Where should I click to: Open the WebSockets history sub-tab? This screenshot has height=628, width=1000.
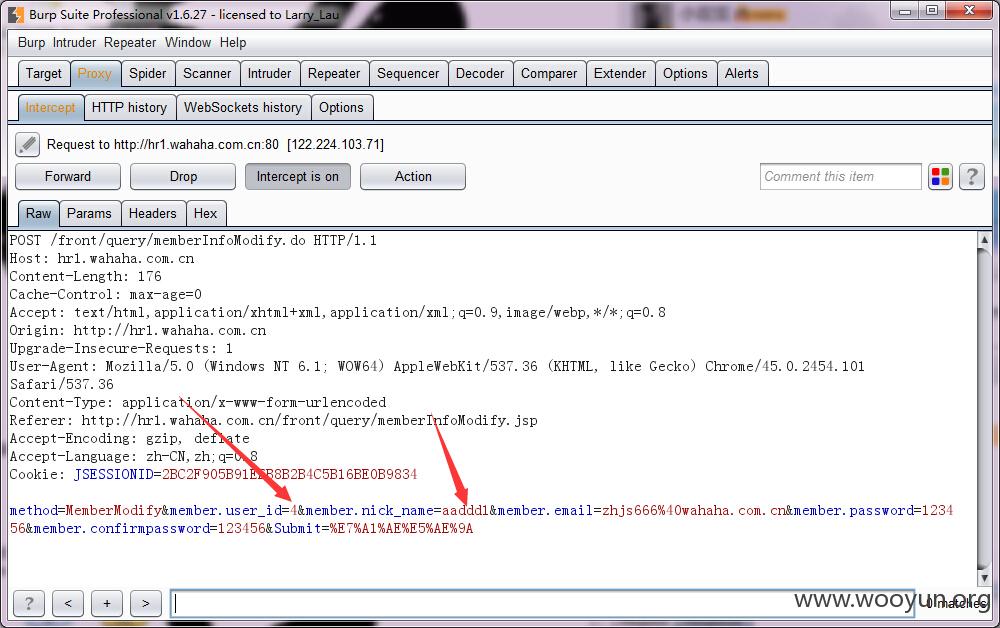pos(243,108)
